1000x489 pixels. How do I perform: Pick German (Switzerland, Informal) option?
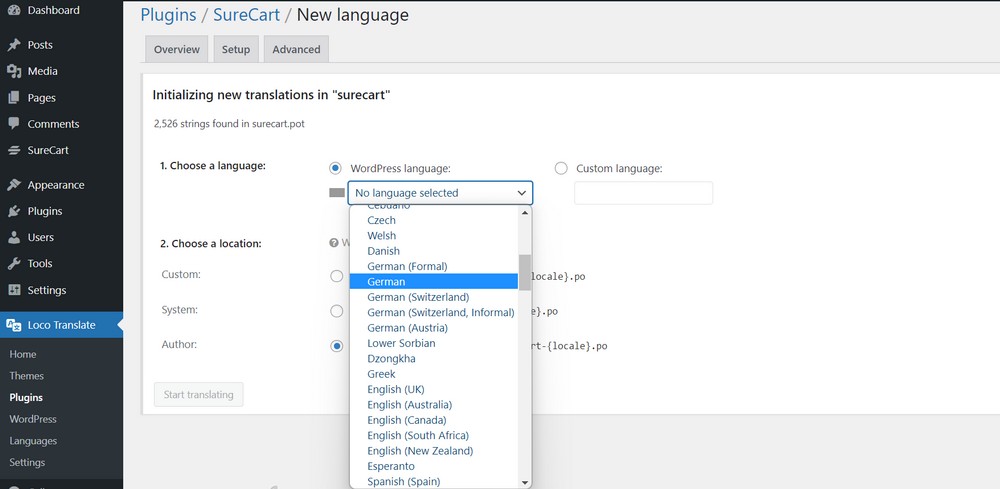[434, 312]
